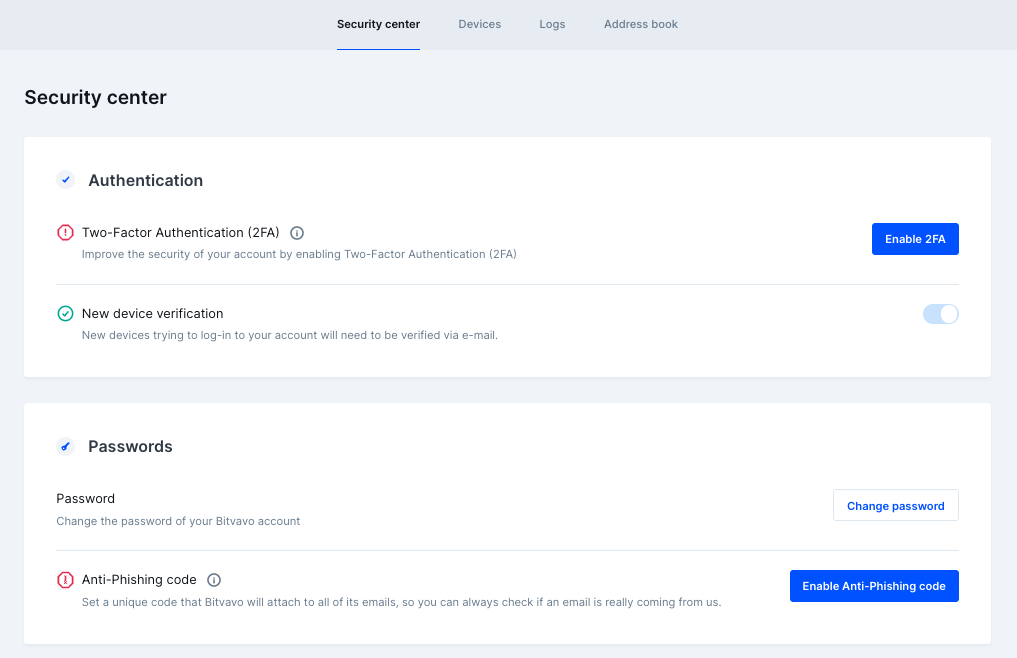
Task: Open the info icon next to 2FA
Action: (297, 233)
